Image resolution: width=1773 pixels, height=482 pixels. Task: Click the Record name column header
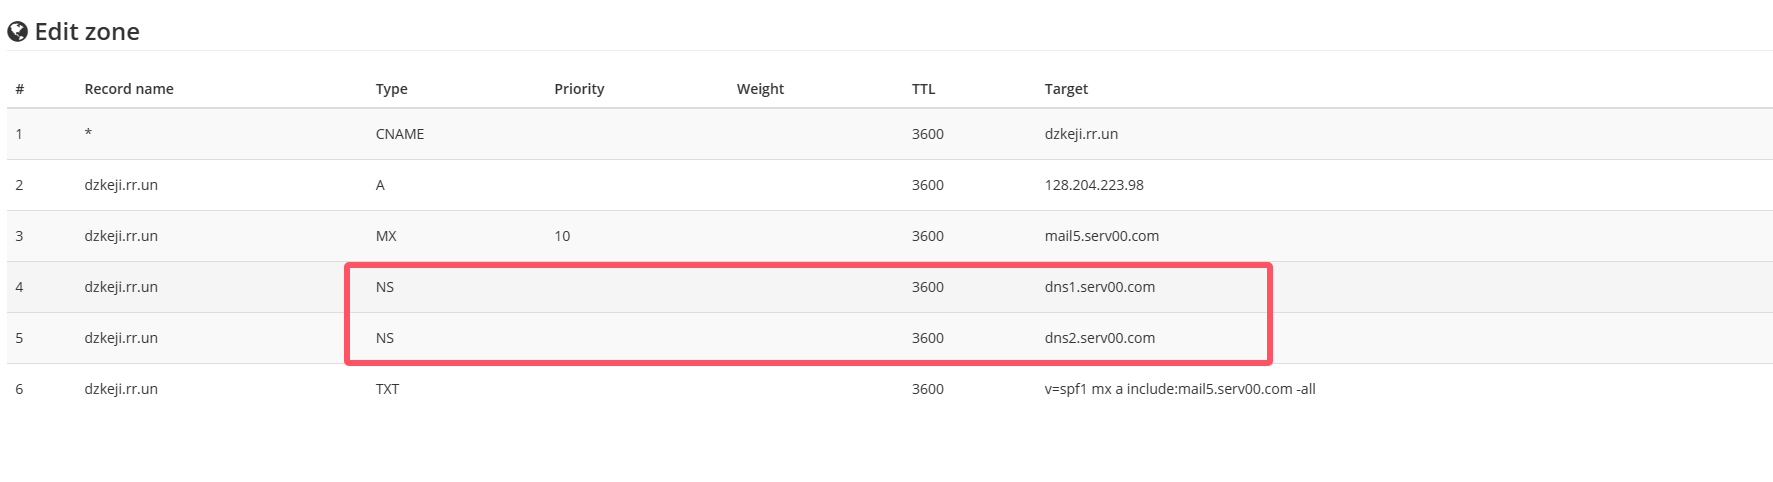129,89
